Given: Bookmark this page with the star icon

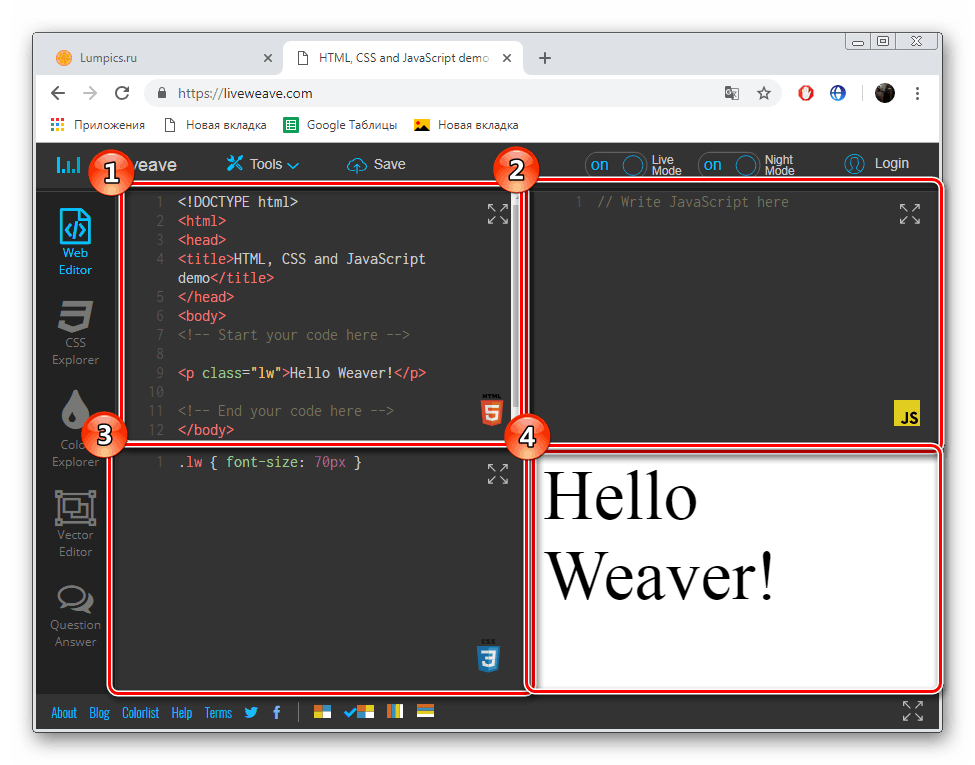Looking at the screenshot, I should 764,93.
